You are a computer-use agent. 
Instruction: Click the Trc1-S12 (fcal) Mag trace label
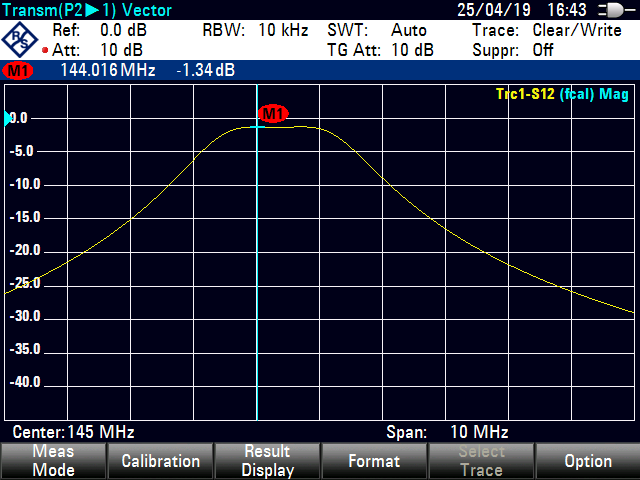tap(561, 94)
